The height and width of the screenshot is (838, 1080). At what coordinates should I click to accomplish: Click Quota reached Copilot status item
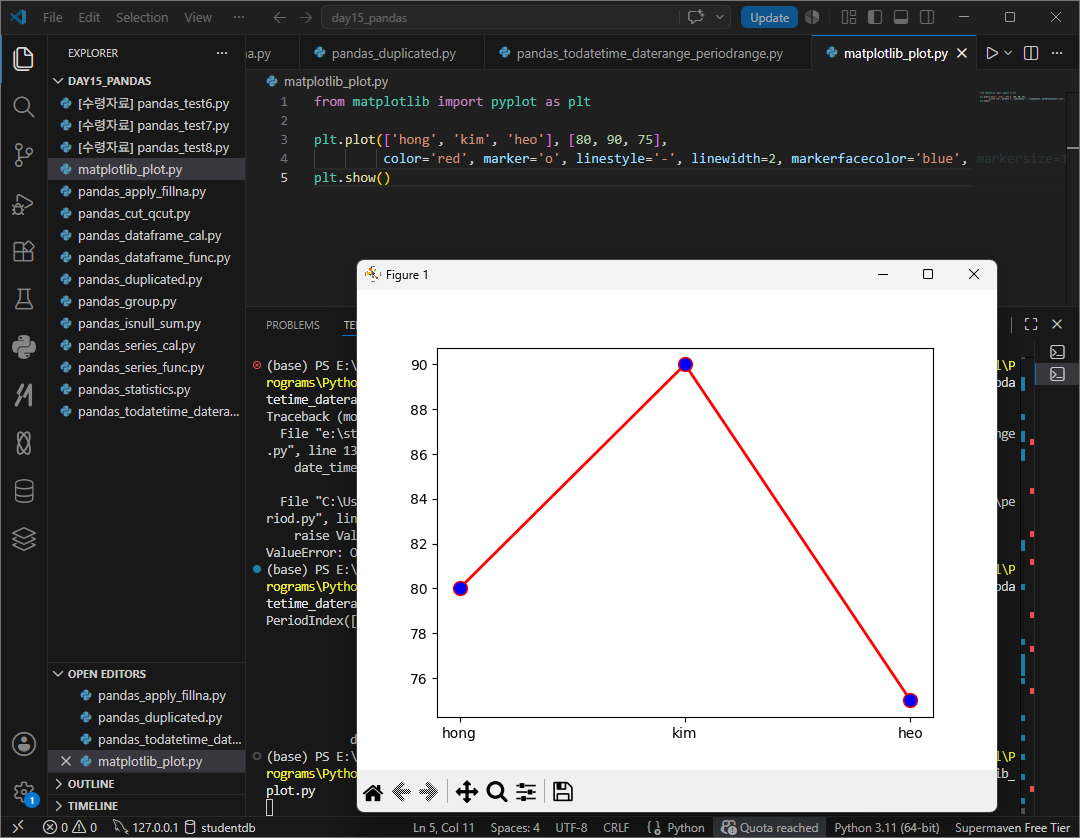[x=769, y=828]
